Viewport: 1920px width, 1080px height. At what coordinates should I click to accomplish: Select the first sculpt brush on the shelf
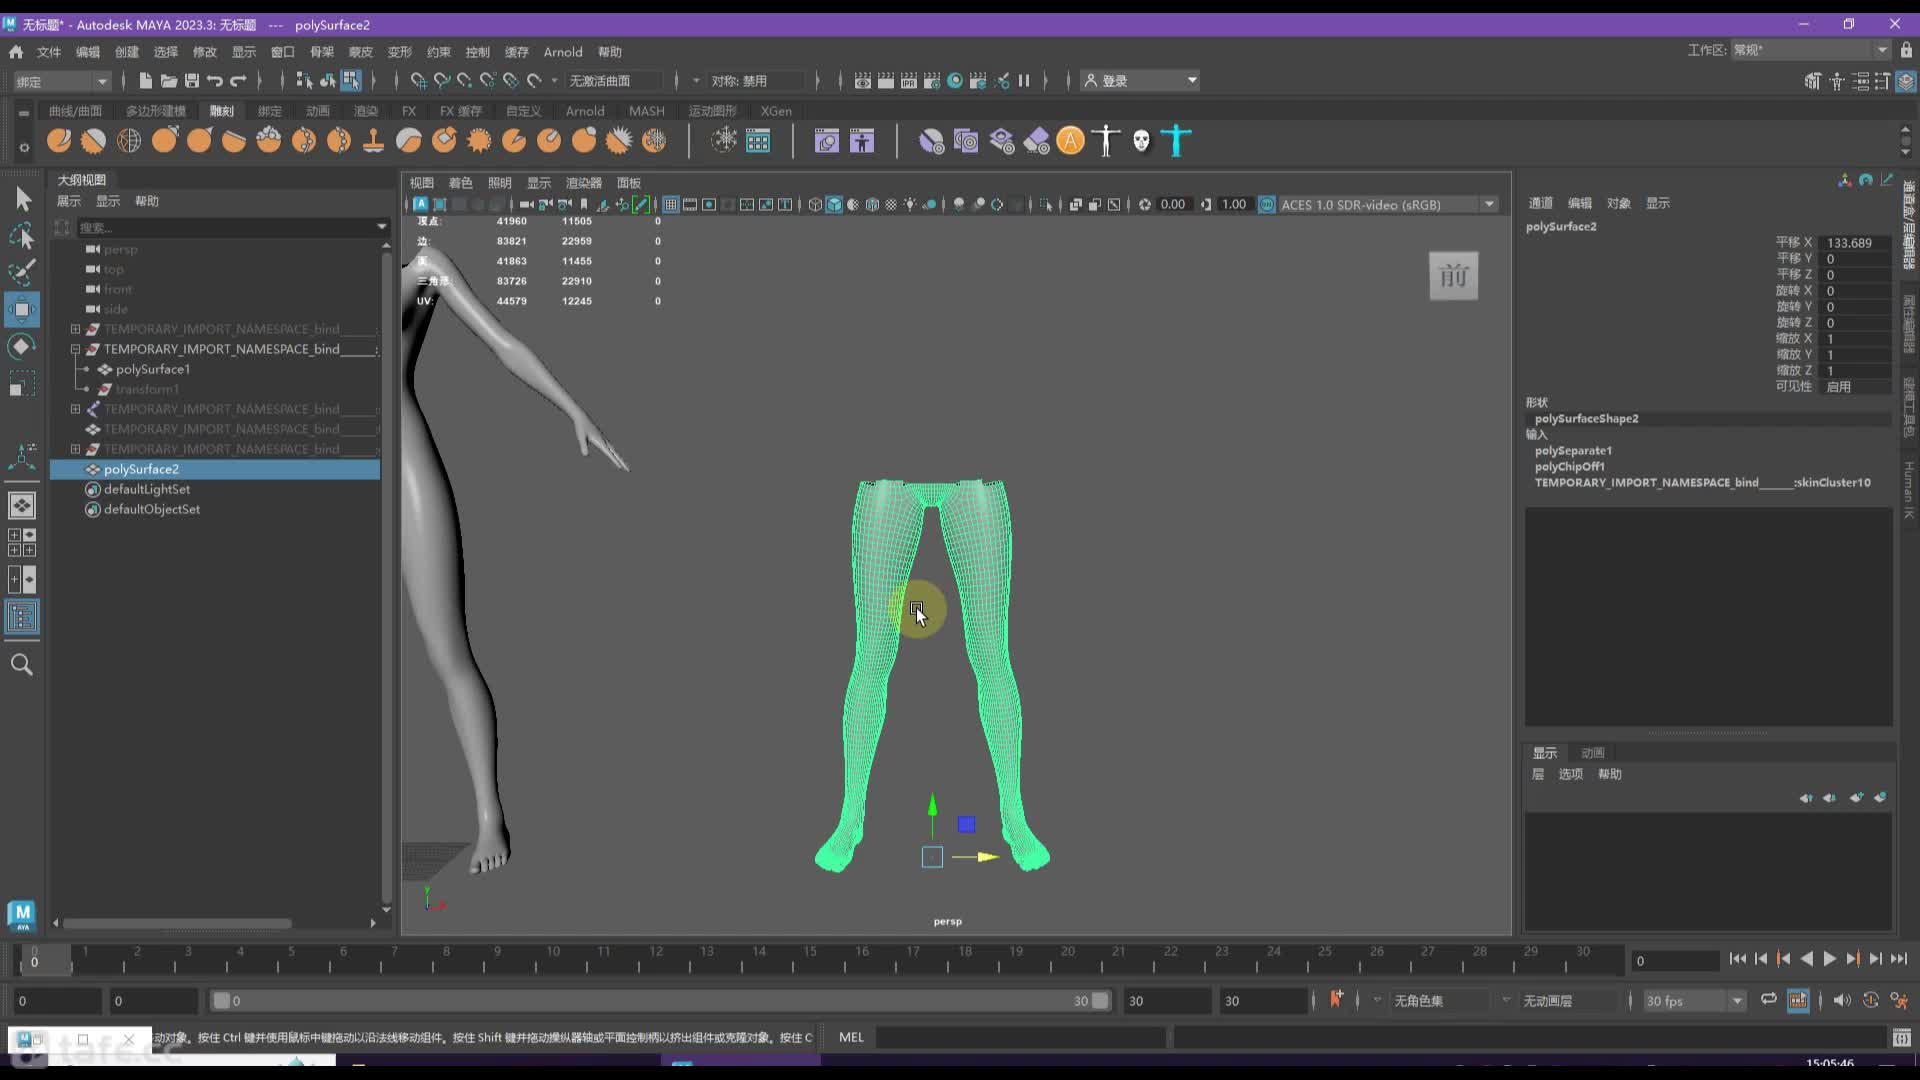coord(59,141)
